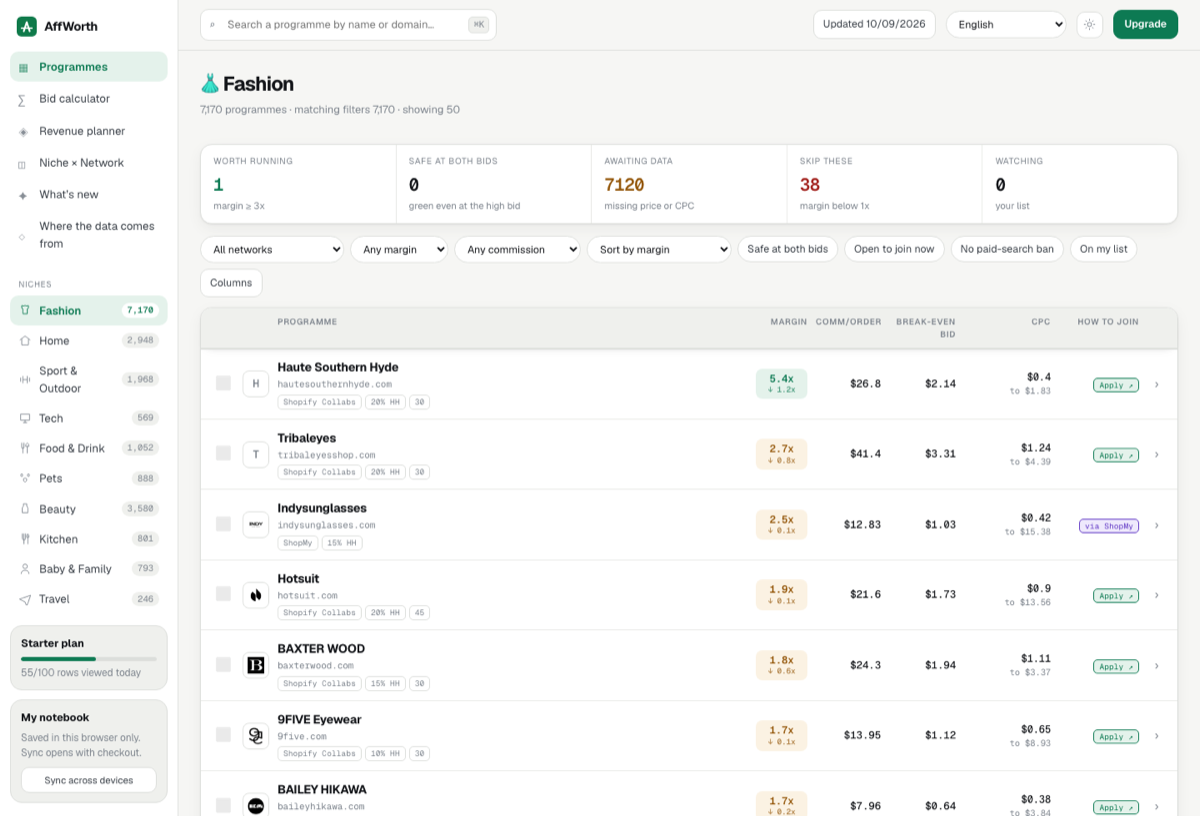Click the Niche × Network icon
This screenshot has width=1200, height=816.
coord(23,163)
